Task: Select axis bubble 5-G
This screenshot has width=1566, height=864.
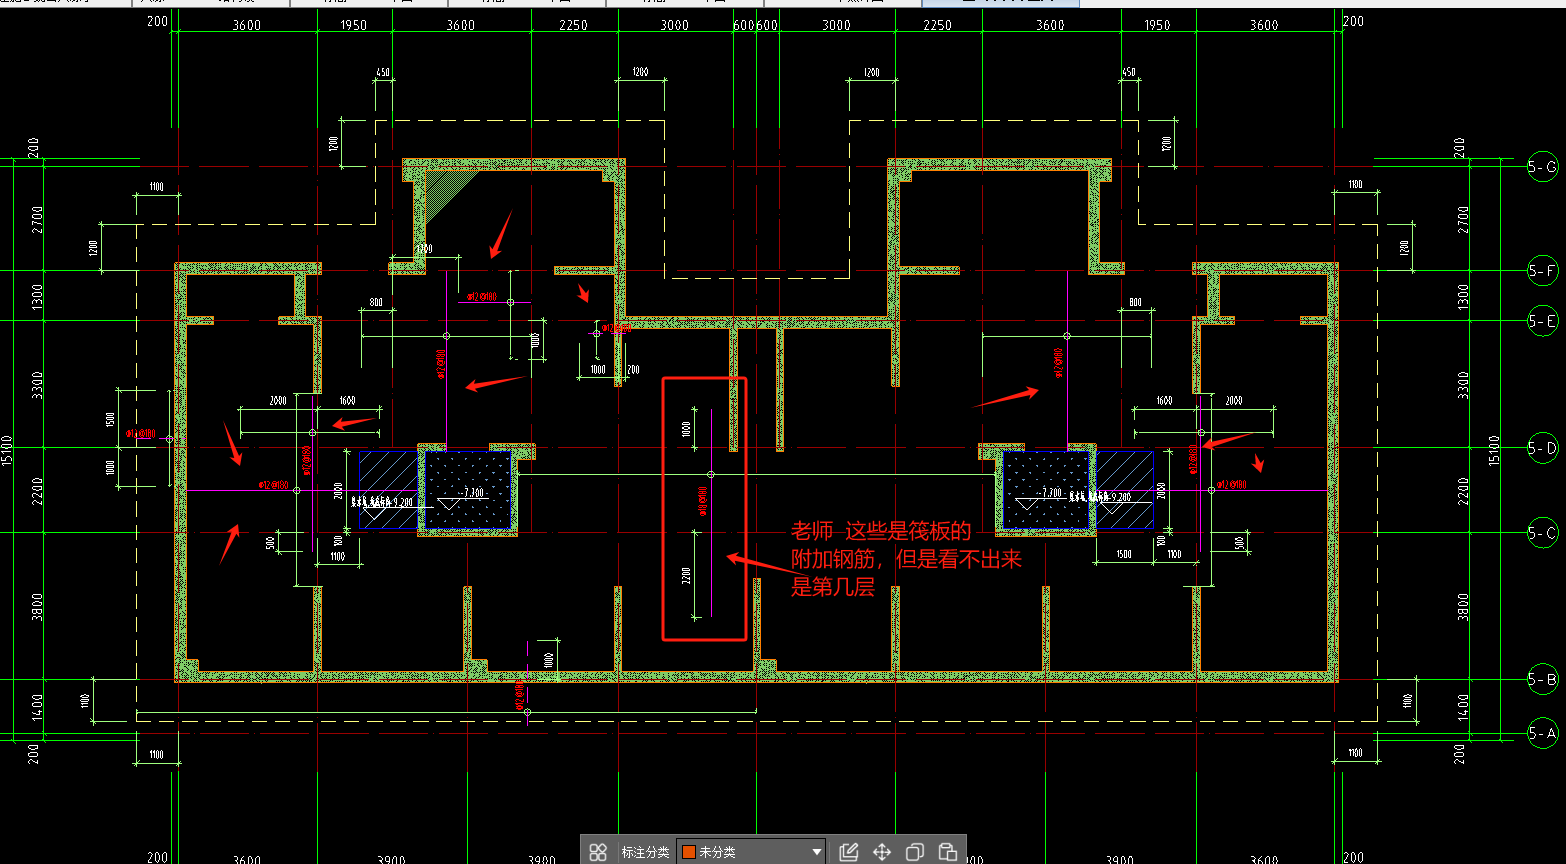Action: [x=1543, y=166]
